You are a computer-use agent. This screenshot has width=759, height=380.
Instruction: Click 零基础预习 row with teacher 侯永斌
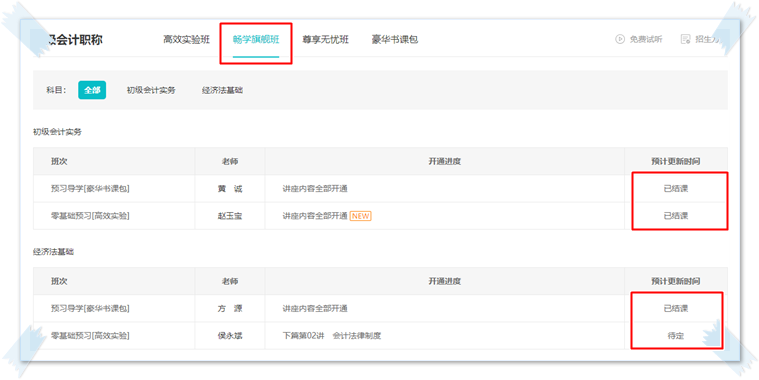point(380,335)
